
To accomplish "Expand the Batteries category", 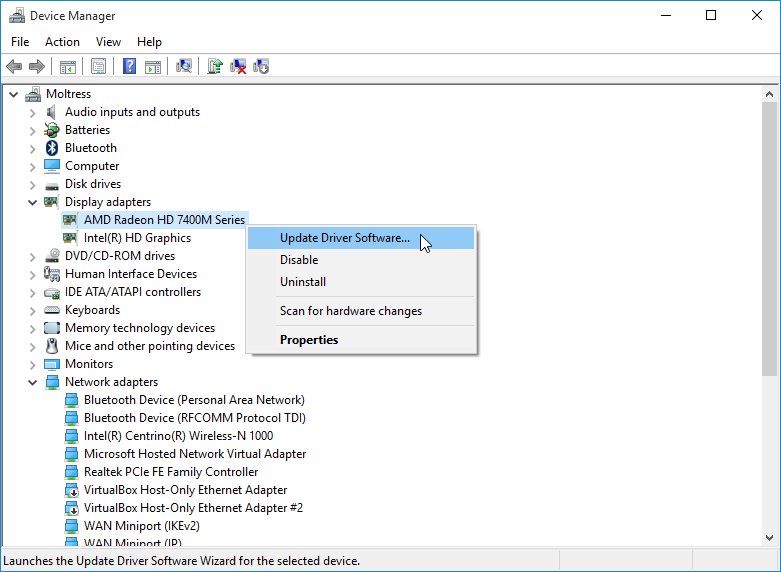I will [x=33, y=131].
